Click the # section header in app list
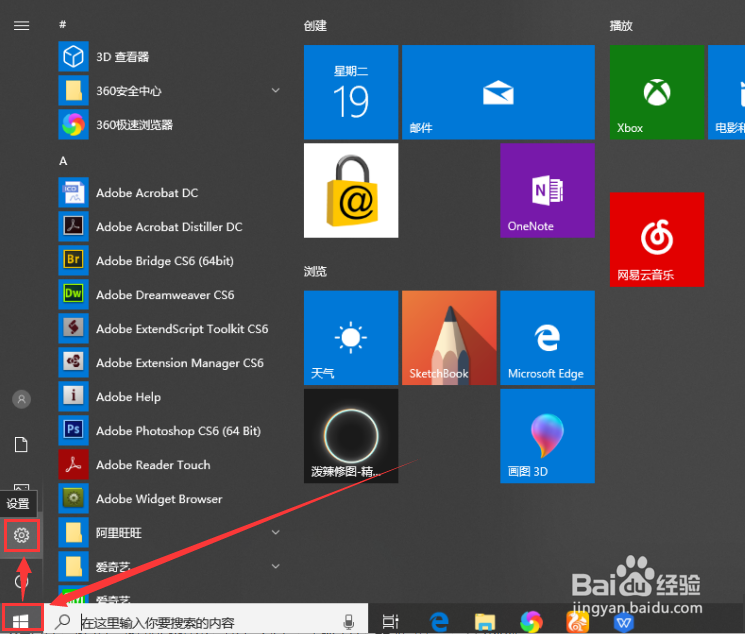Image resolution: width=745 pixels, height=634 pixels. click(62, 24)
